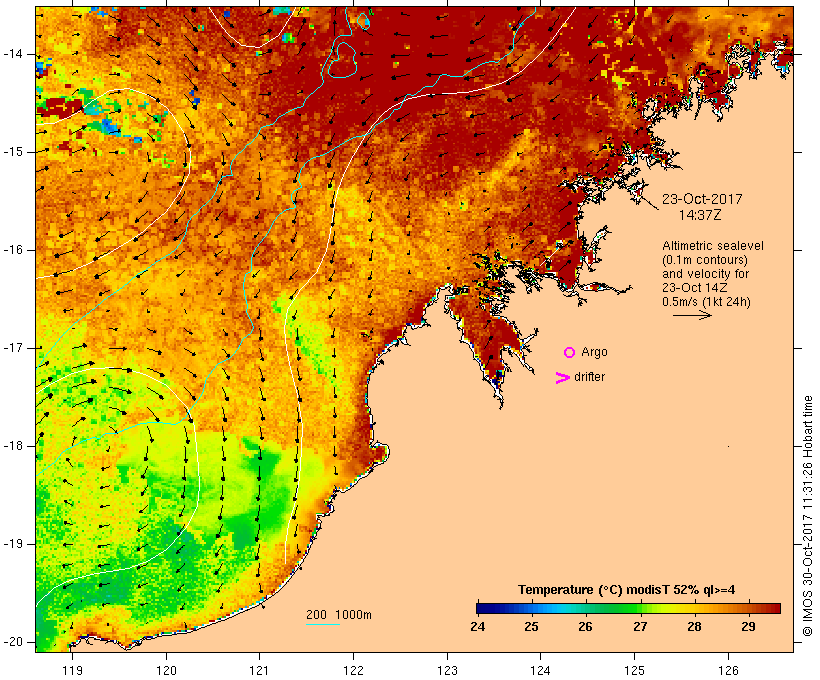Click latitude label -19
Screen dimensions: 820x680
(x=13, y=544)
